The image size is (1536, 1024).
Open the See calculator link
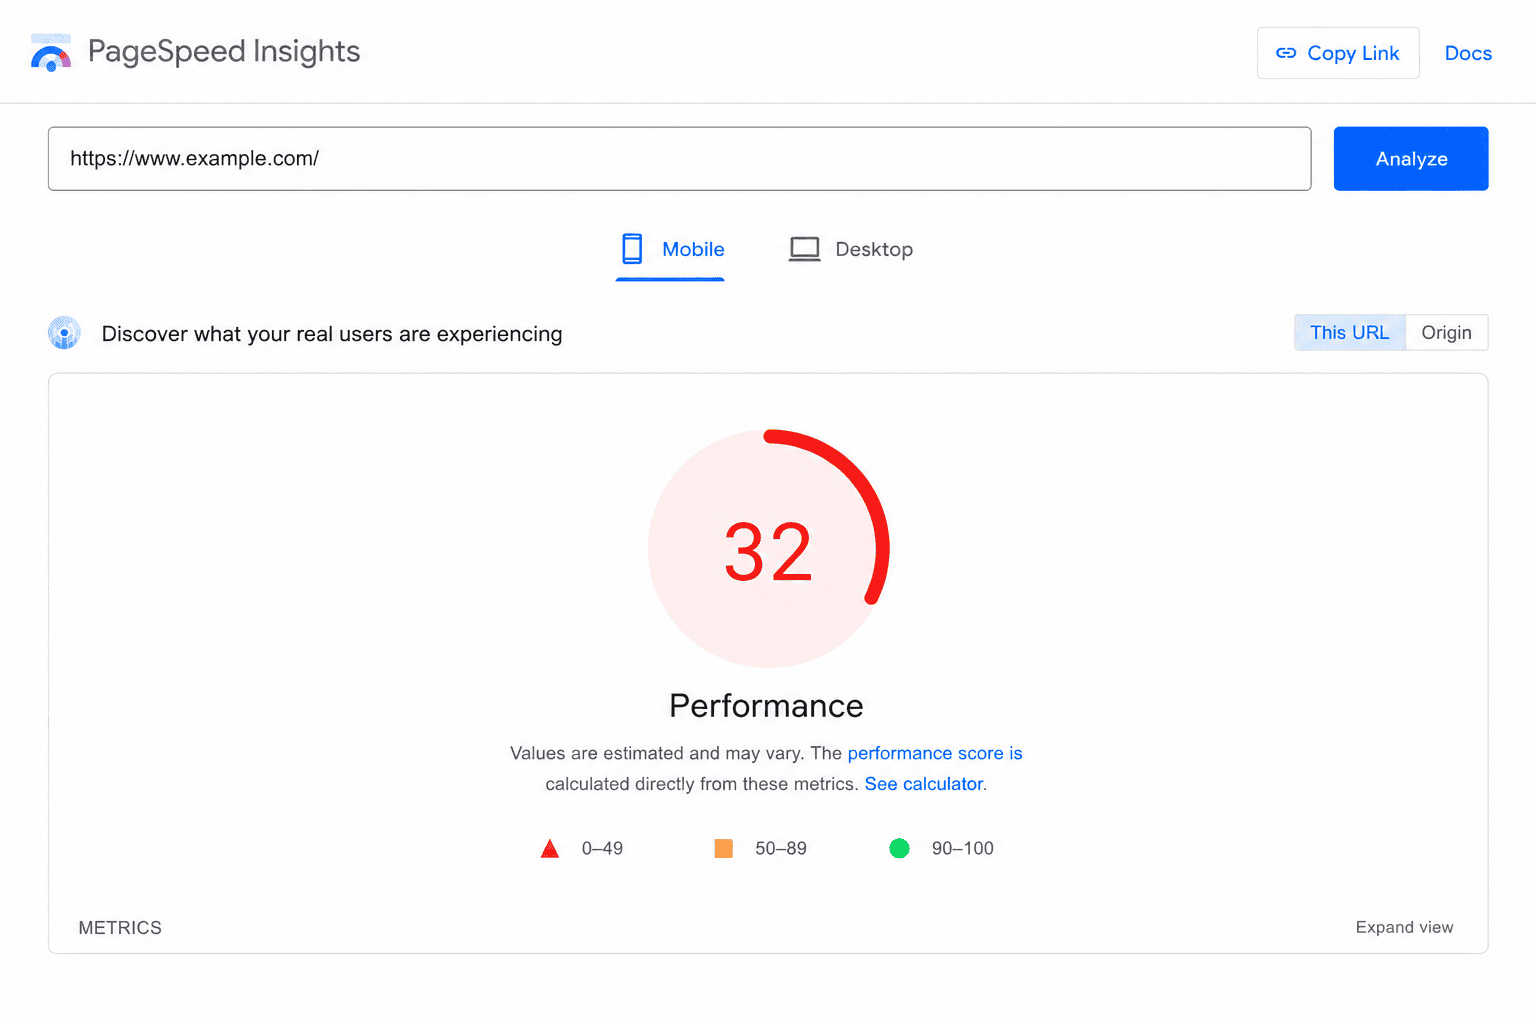coord(924,784)
